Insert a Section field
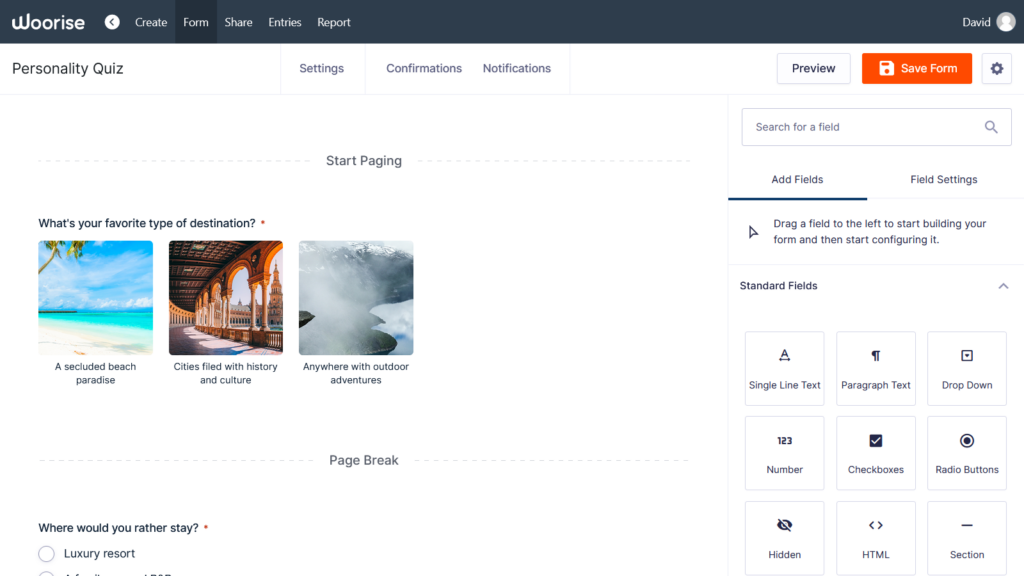 point(966,537)
